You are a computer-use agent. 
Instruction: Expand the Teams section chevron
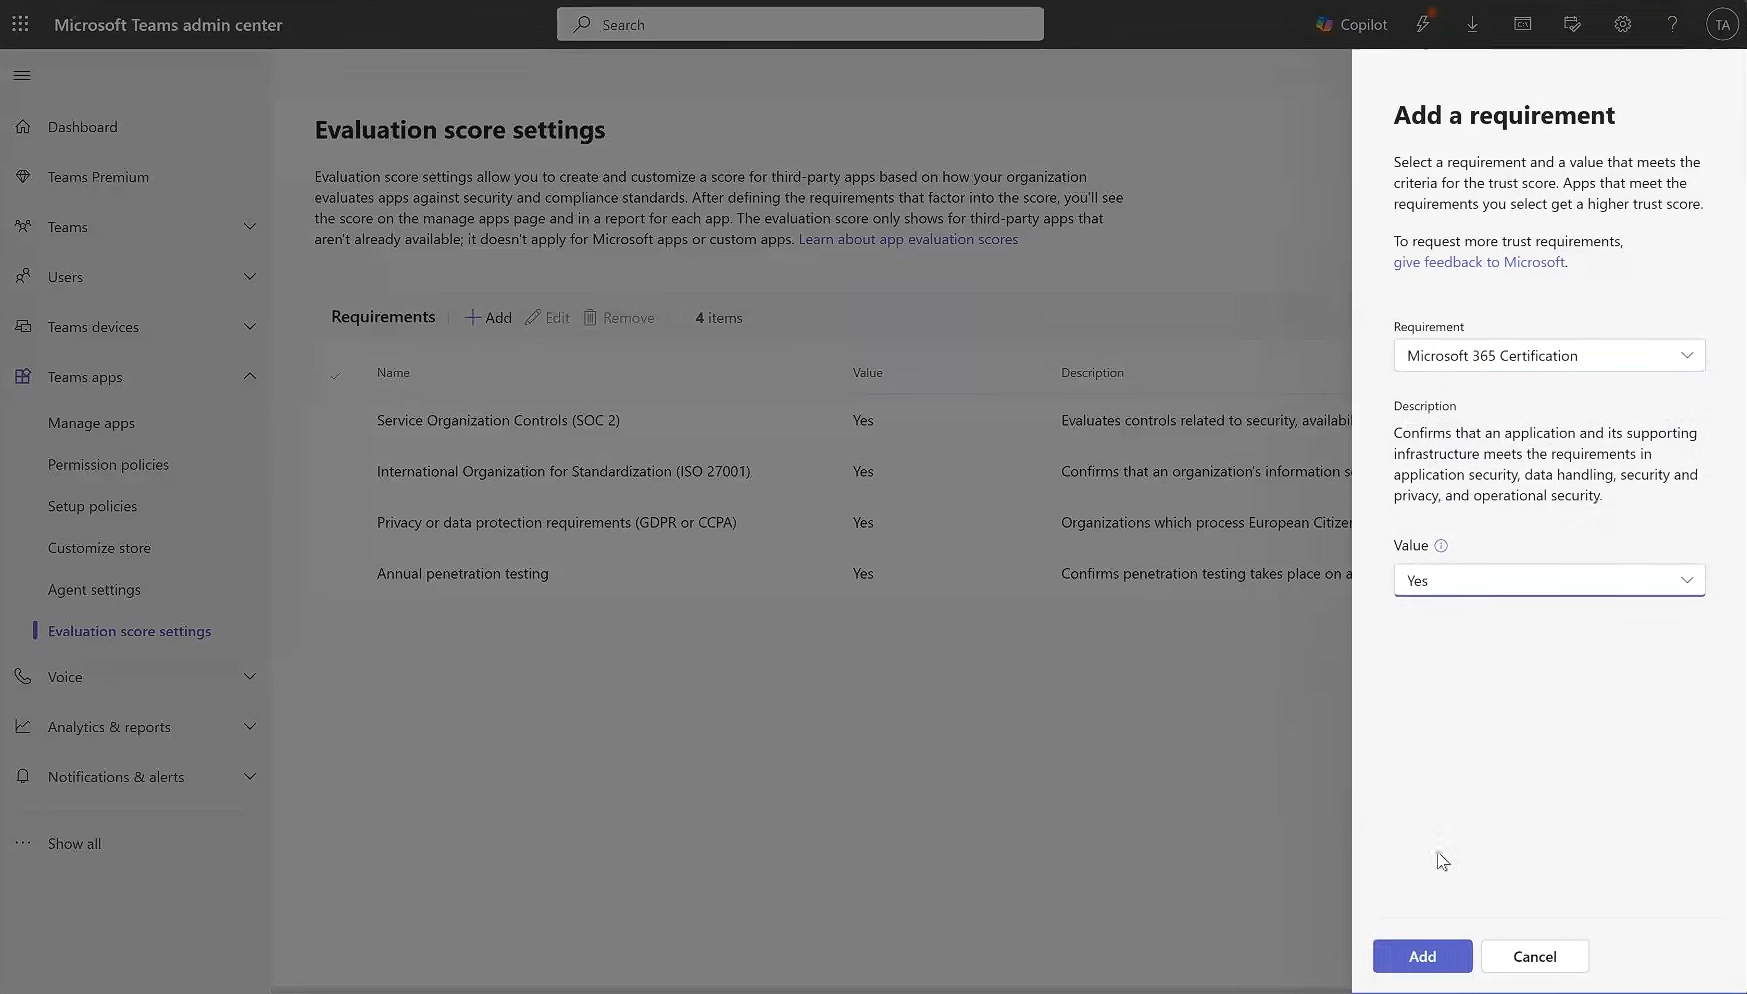250,226
